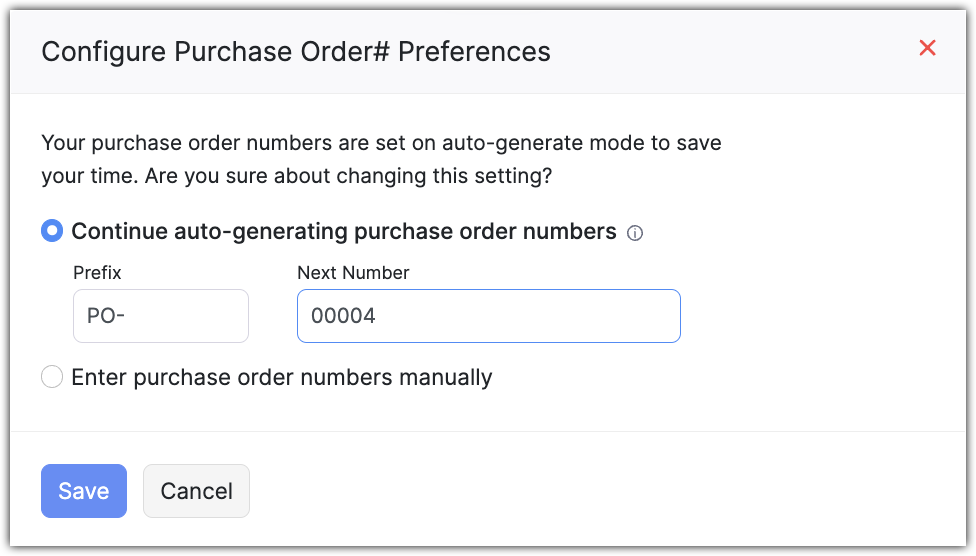Dismiss the preferences dialog via Cancel
This screenshot has width=976, height=556.
196,491
